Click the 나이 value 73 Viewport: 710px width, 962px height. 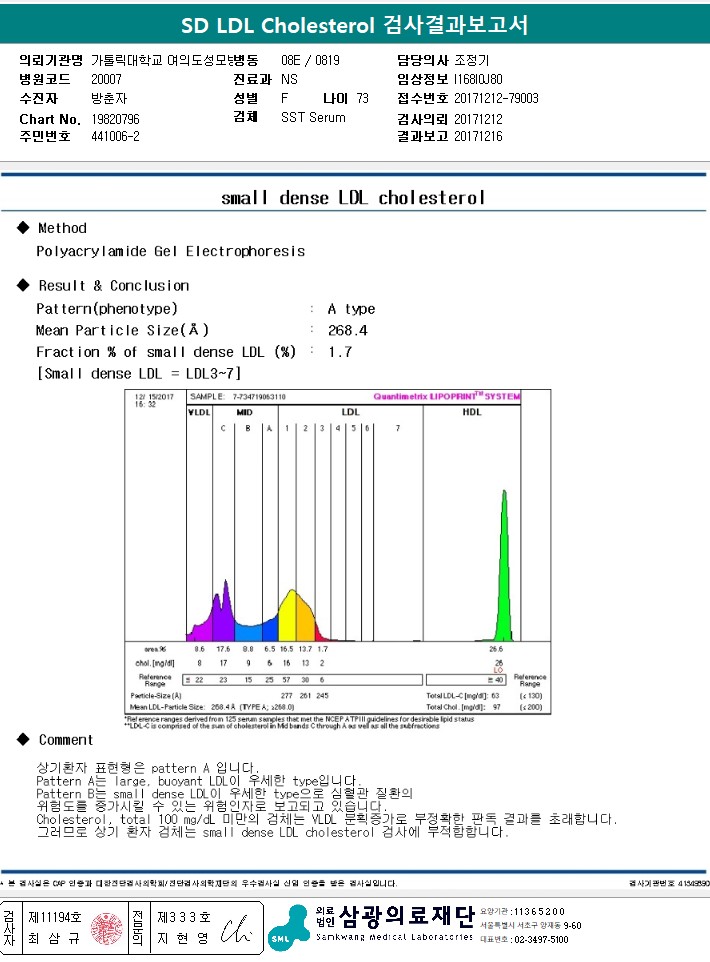(363, 98)
